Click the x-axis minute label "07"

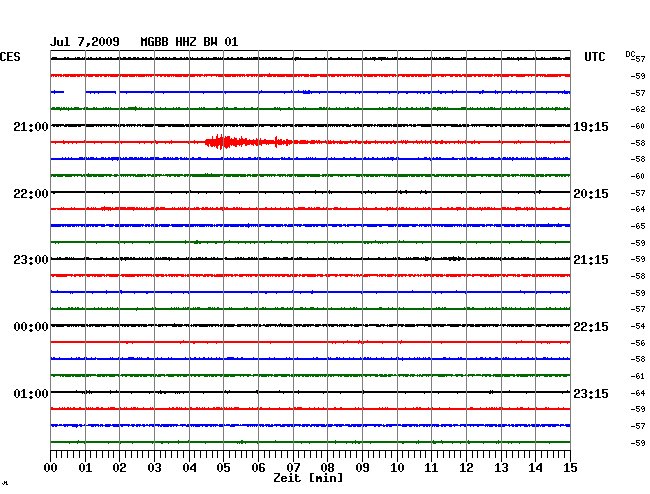coord(293,468)
